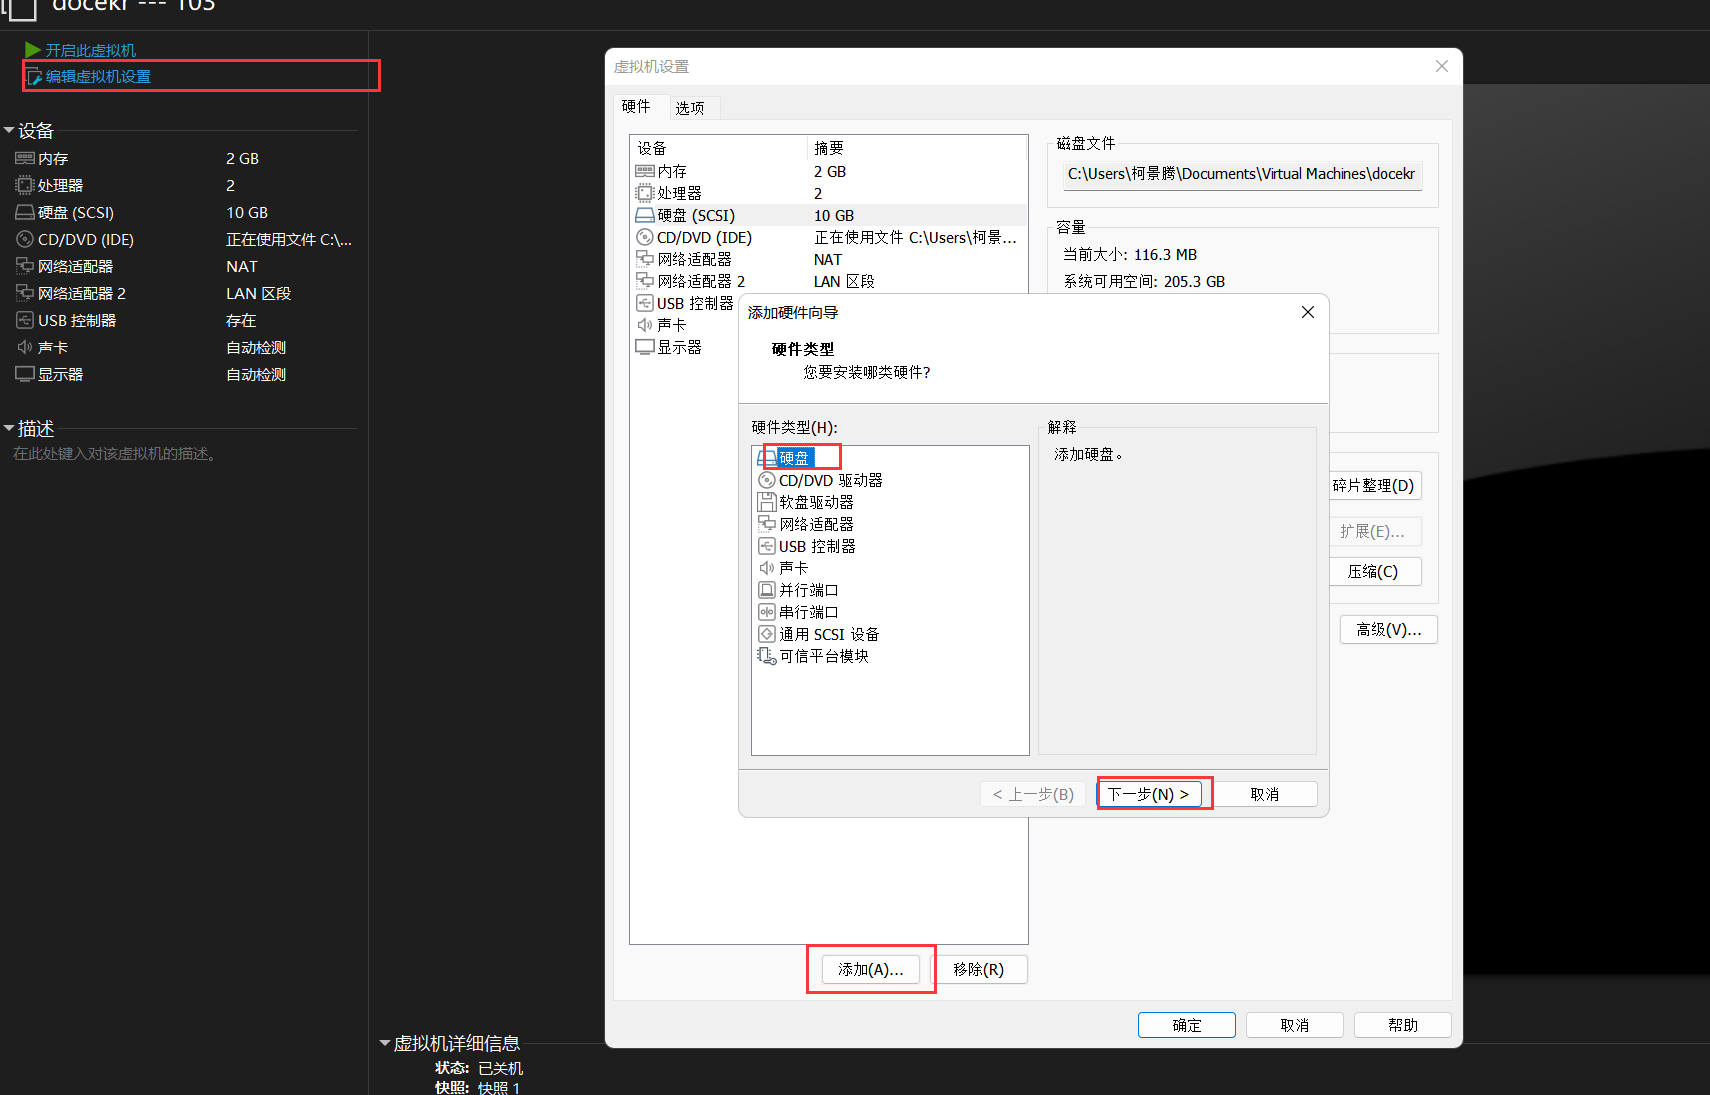Click 碎片整理(D) disk utility button
This screenshot has width=1710, height=1095.
(x=1375, y=486)
